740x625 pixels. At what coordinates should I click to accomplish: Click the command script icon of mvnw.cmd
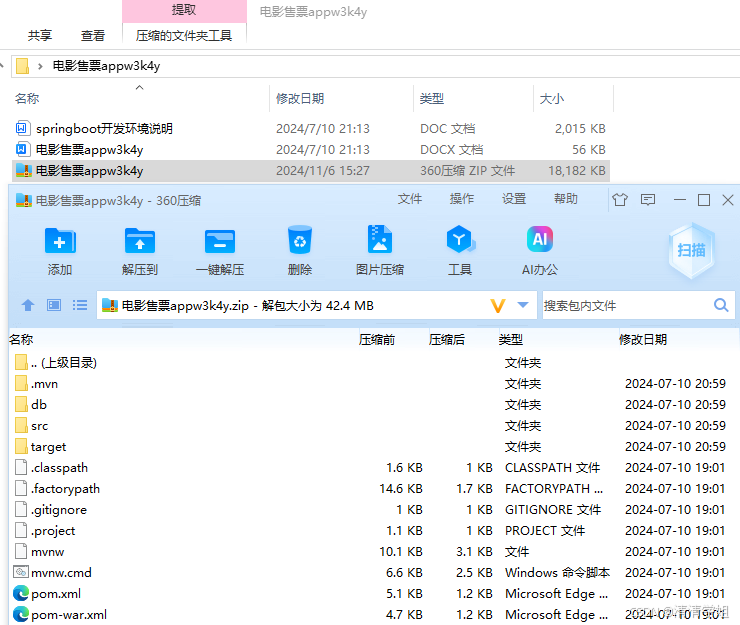(x=21, y=572)
